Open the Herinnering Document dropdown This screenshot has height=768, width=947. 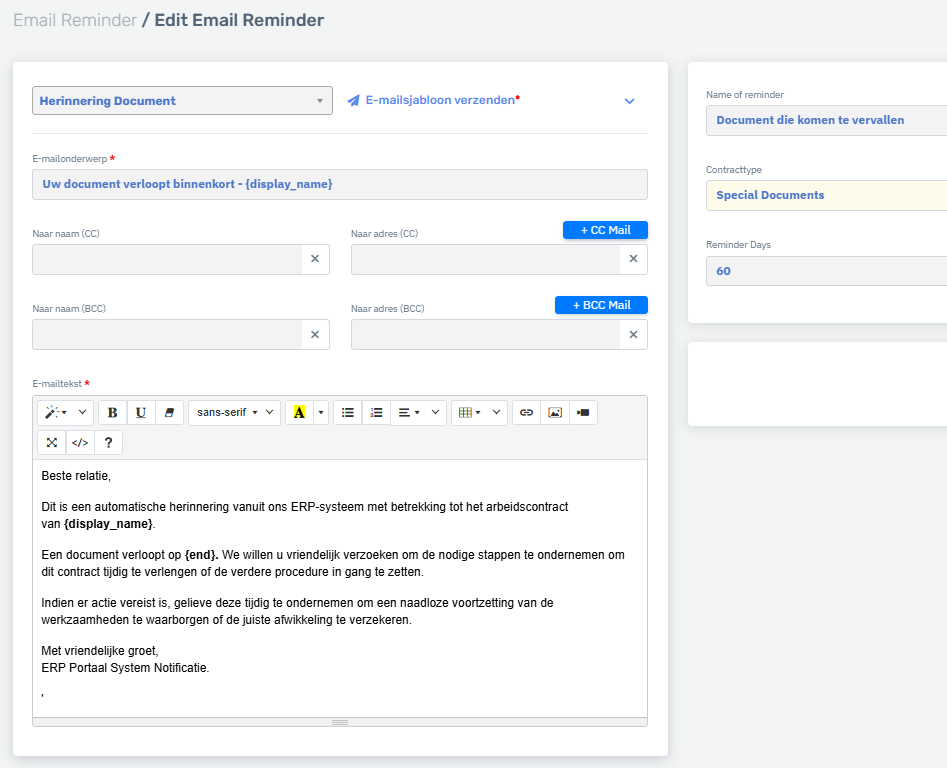click(182, 100)
